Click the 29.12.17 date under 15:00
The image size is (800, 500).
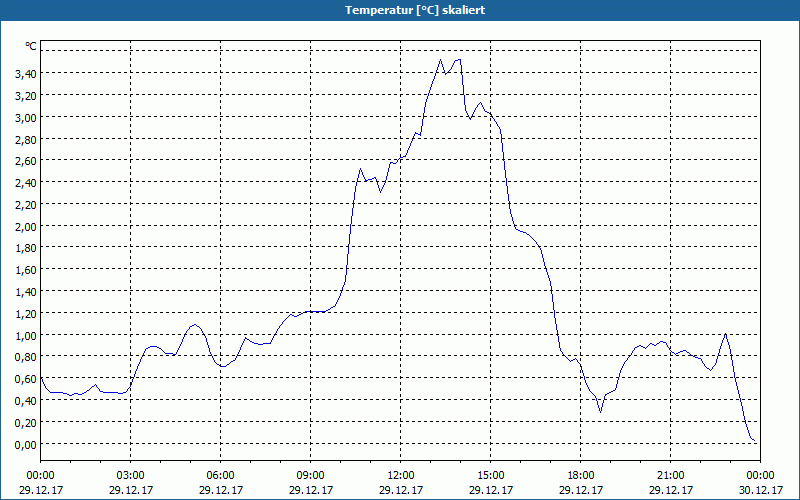[x=490, y=490]
